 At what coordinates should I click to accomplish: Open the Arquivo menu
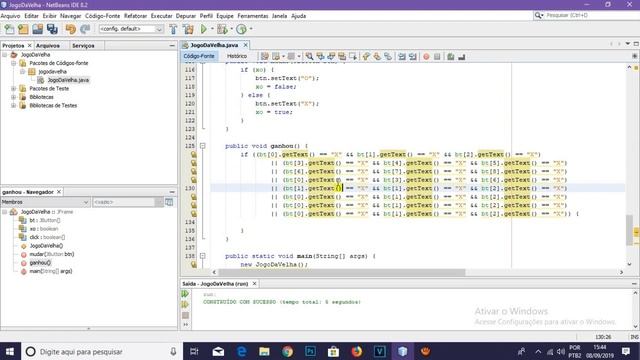10,16
